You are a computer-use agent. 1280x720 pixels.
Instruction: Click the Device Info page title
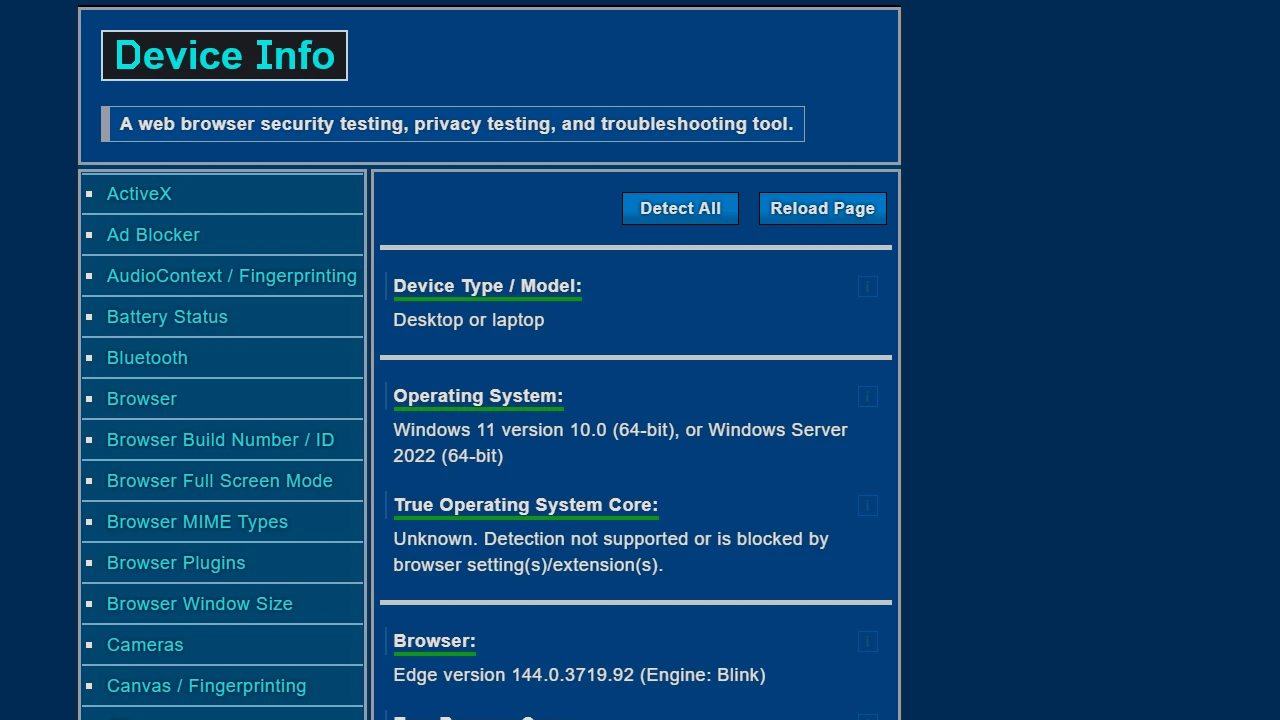[x=224, y=55]
